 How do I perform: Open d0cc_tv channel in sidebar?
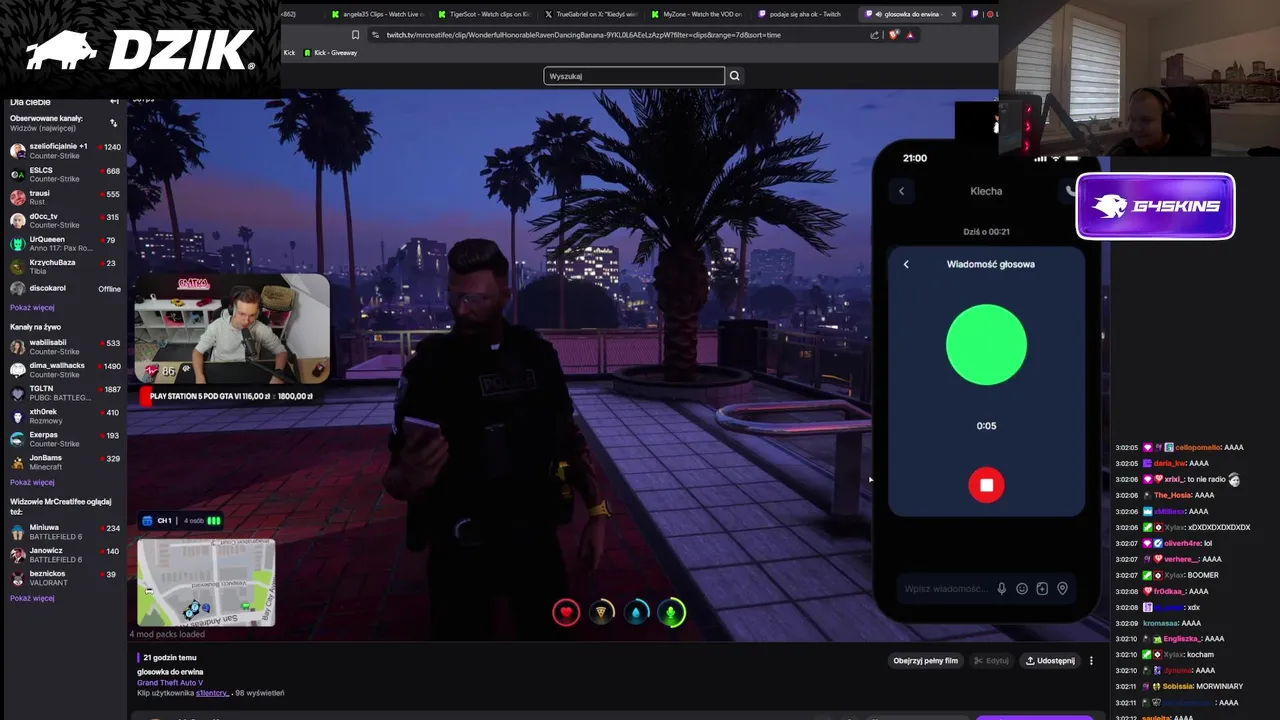pos(65,220)
